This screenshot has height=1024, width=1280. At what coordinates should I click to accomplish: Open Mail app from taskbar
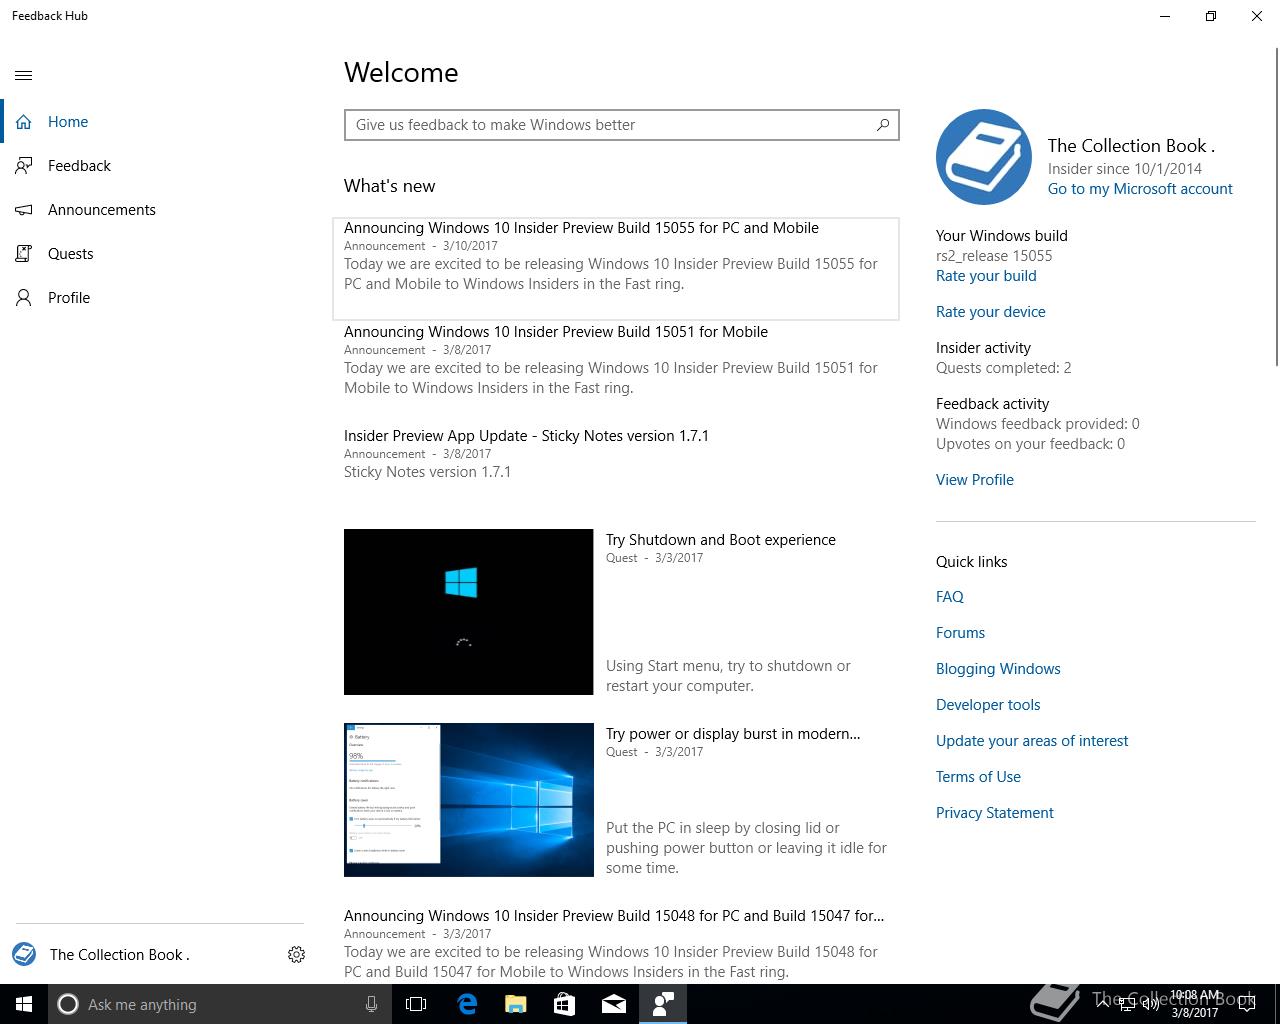(x=614, y=1004)
